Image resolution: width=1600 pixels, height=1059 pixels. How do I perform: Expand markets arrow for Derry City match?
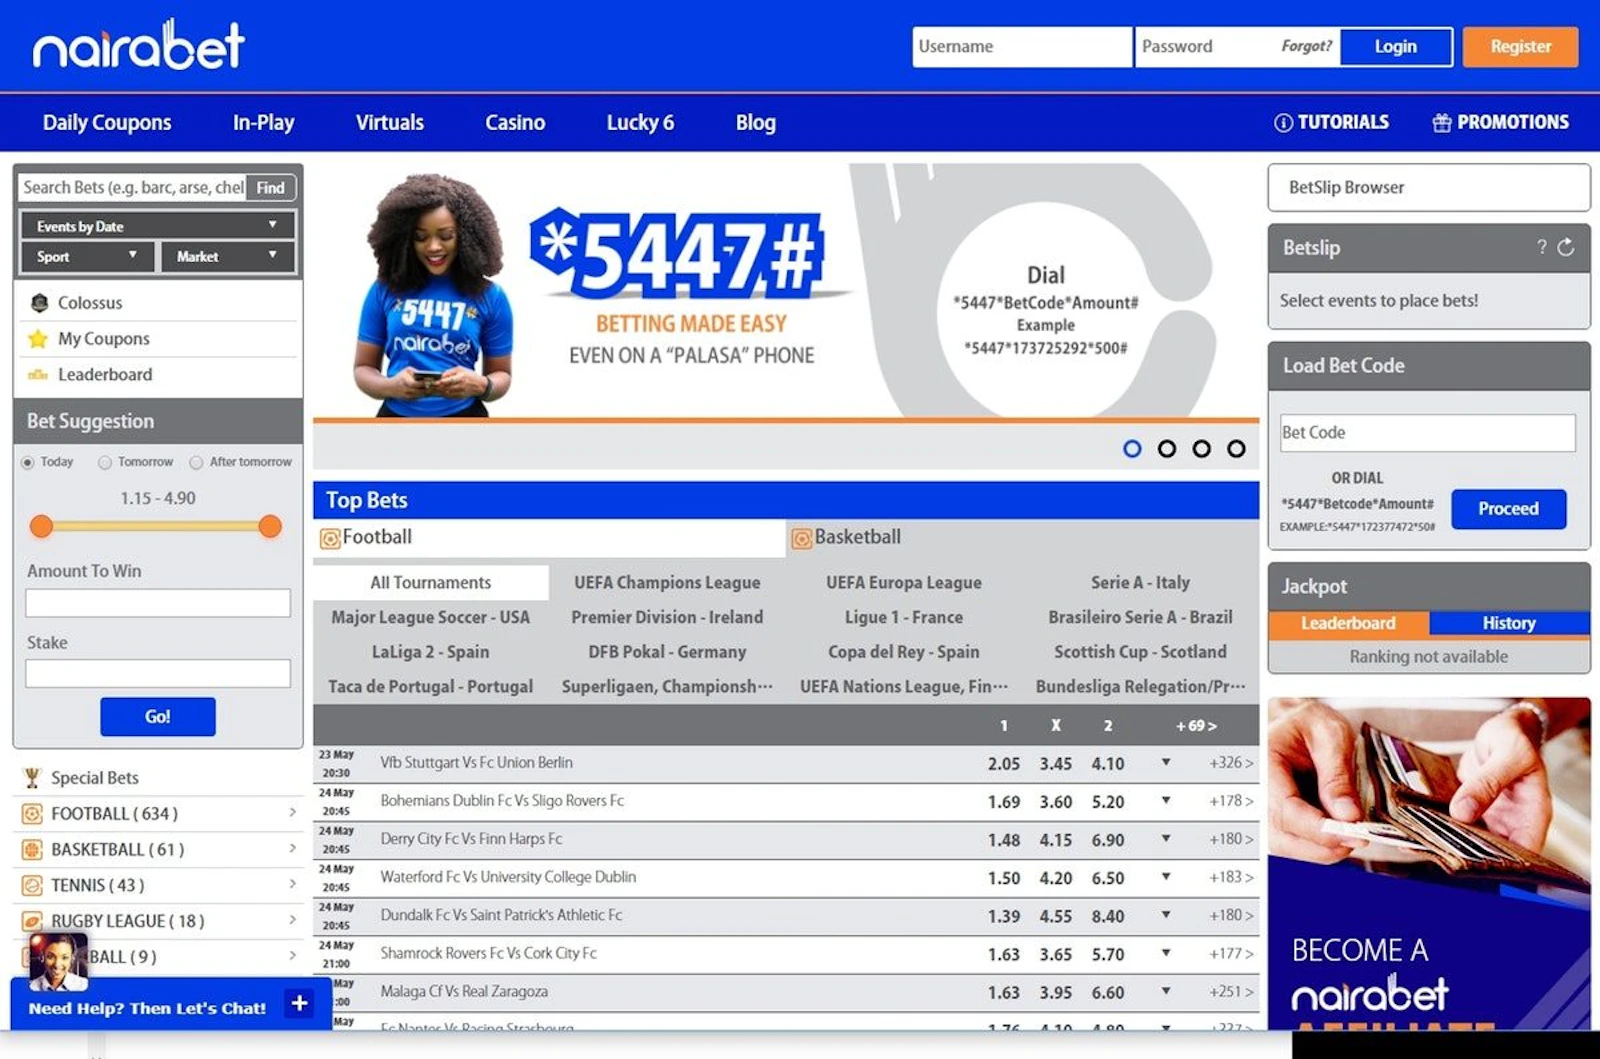click(x=1166, y=838)
